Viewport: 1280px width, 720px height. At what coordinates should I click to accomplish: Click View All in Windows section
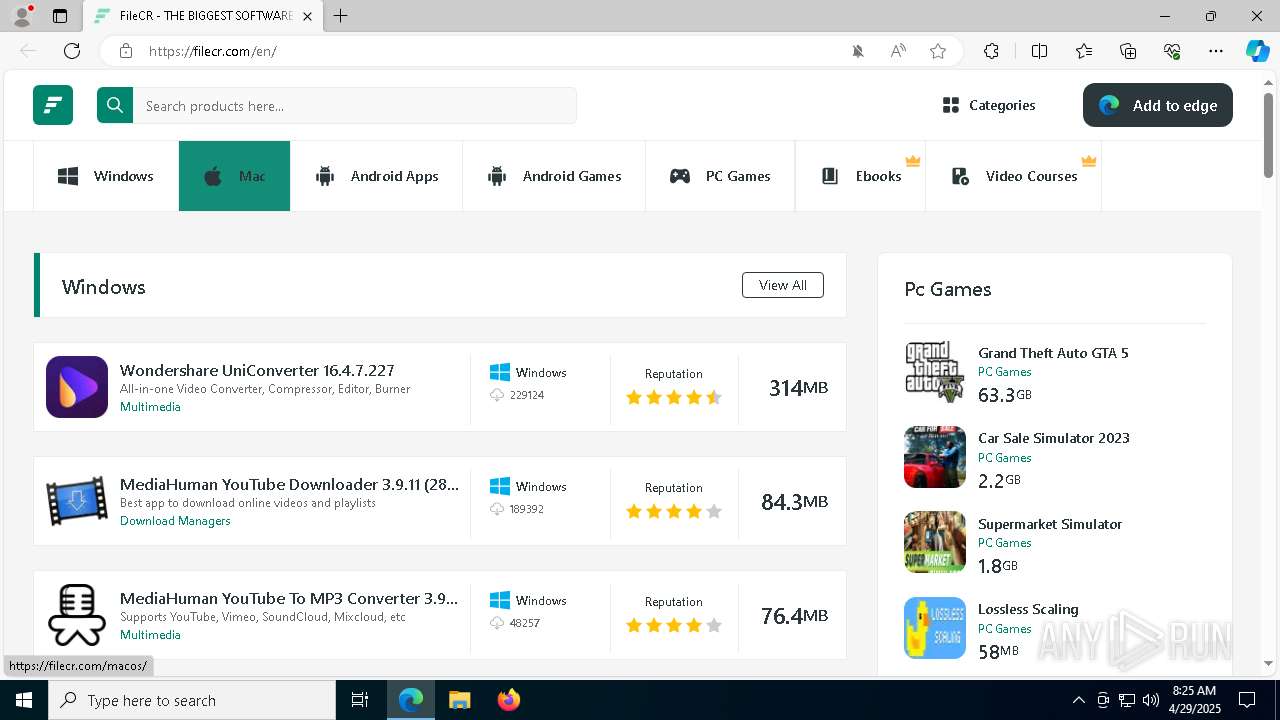coord(783,285)
